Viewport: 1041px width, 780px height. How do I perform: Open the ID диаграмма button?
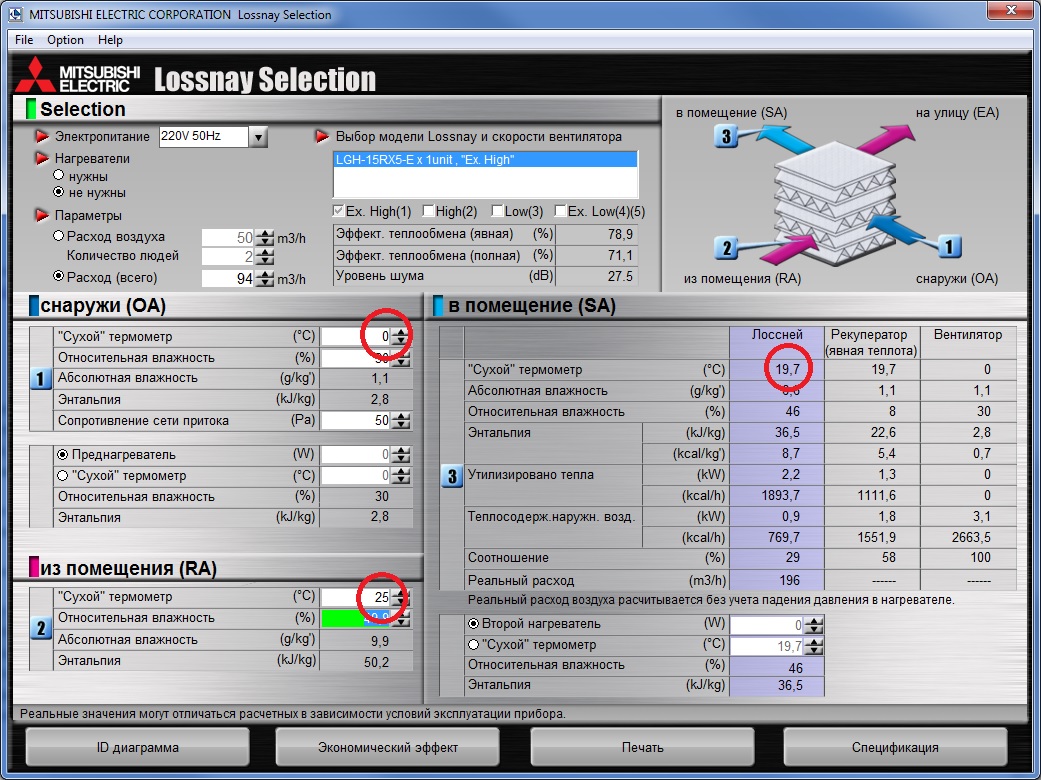click(137, 747)
